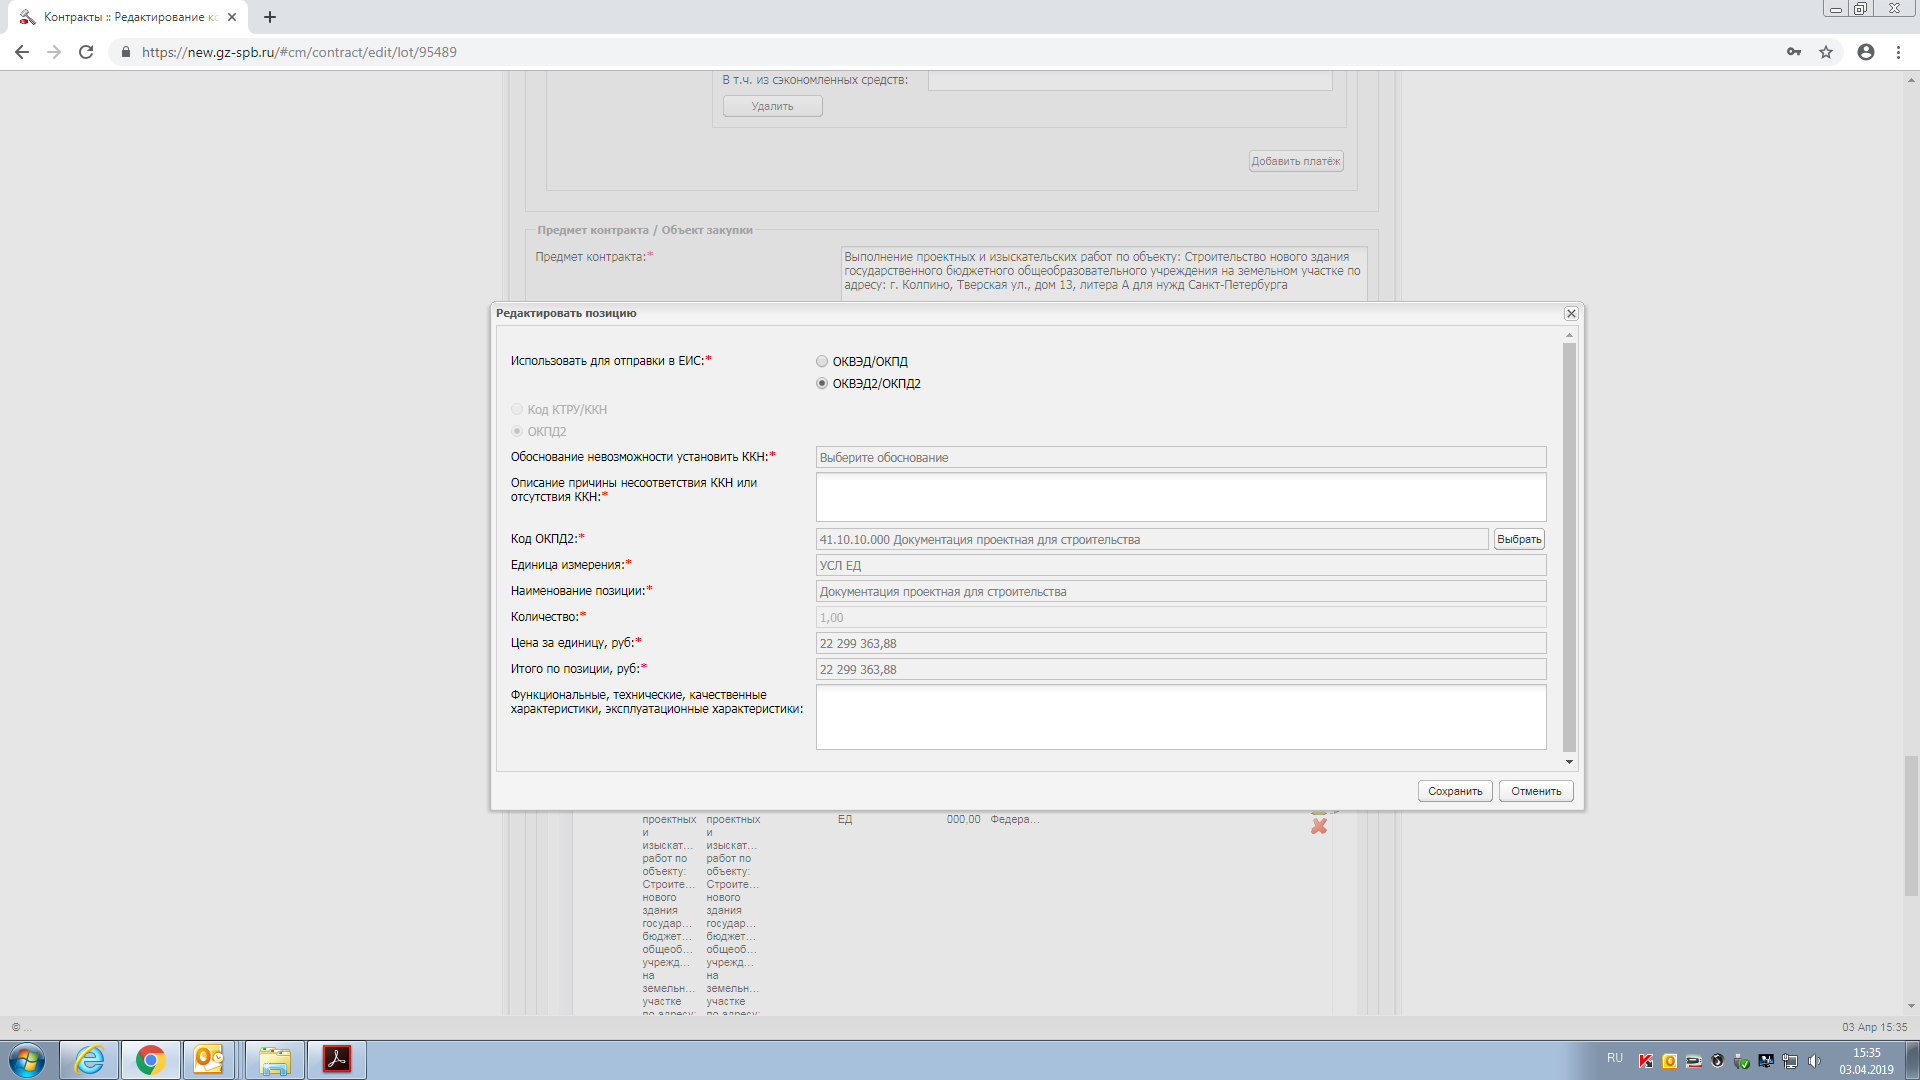The height and width of the screenshot is (1080, 1920).
Task: Open the Выберите обоснование dropdown
Action: pos(1180,458)
